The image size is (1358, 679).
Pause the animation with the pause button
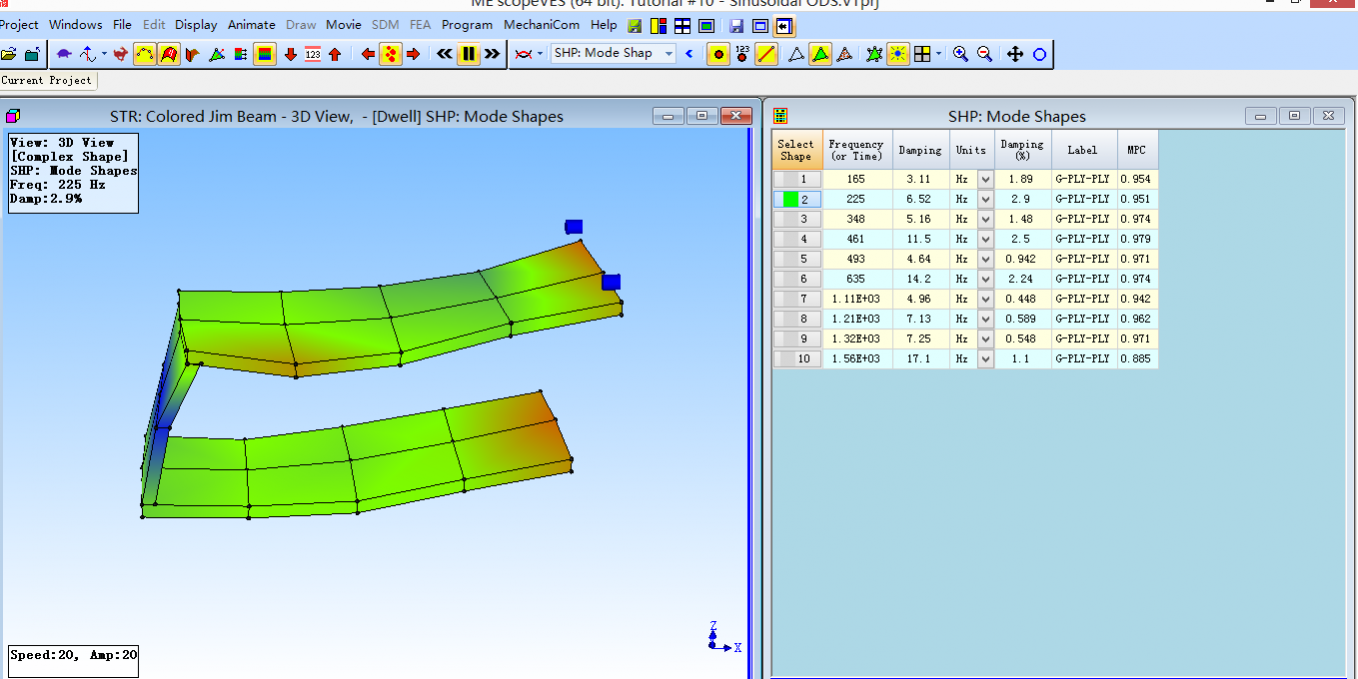pyautogui.click(x=468, y=54)
